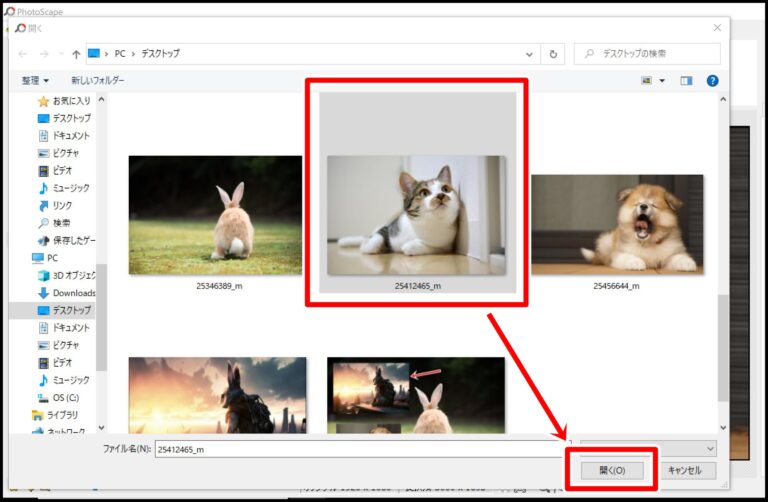Go up one folder level
768x502 pixels.
point(76,54)
